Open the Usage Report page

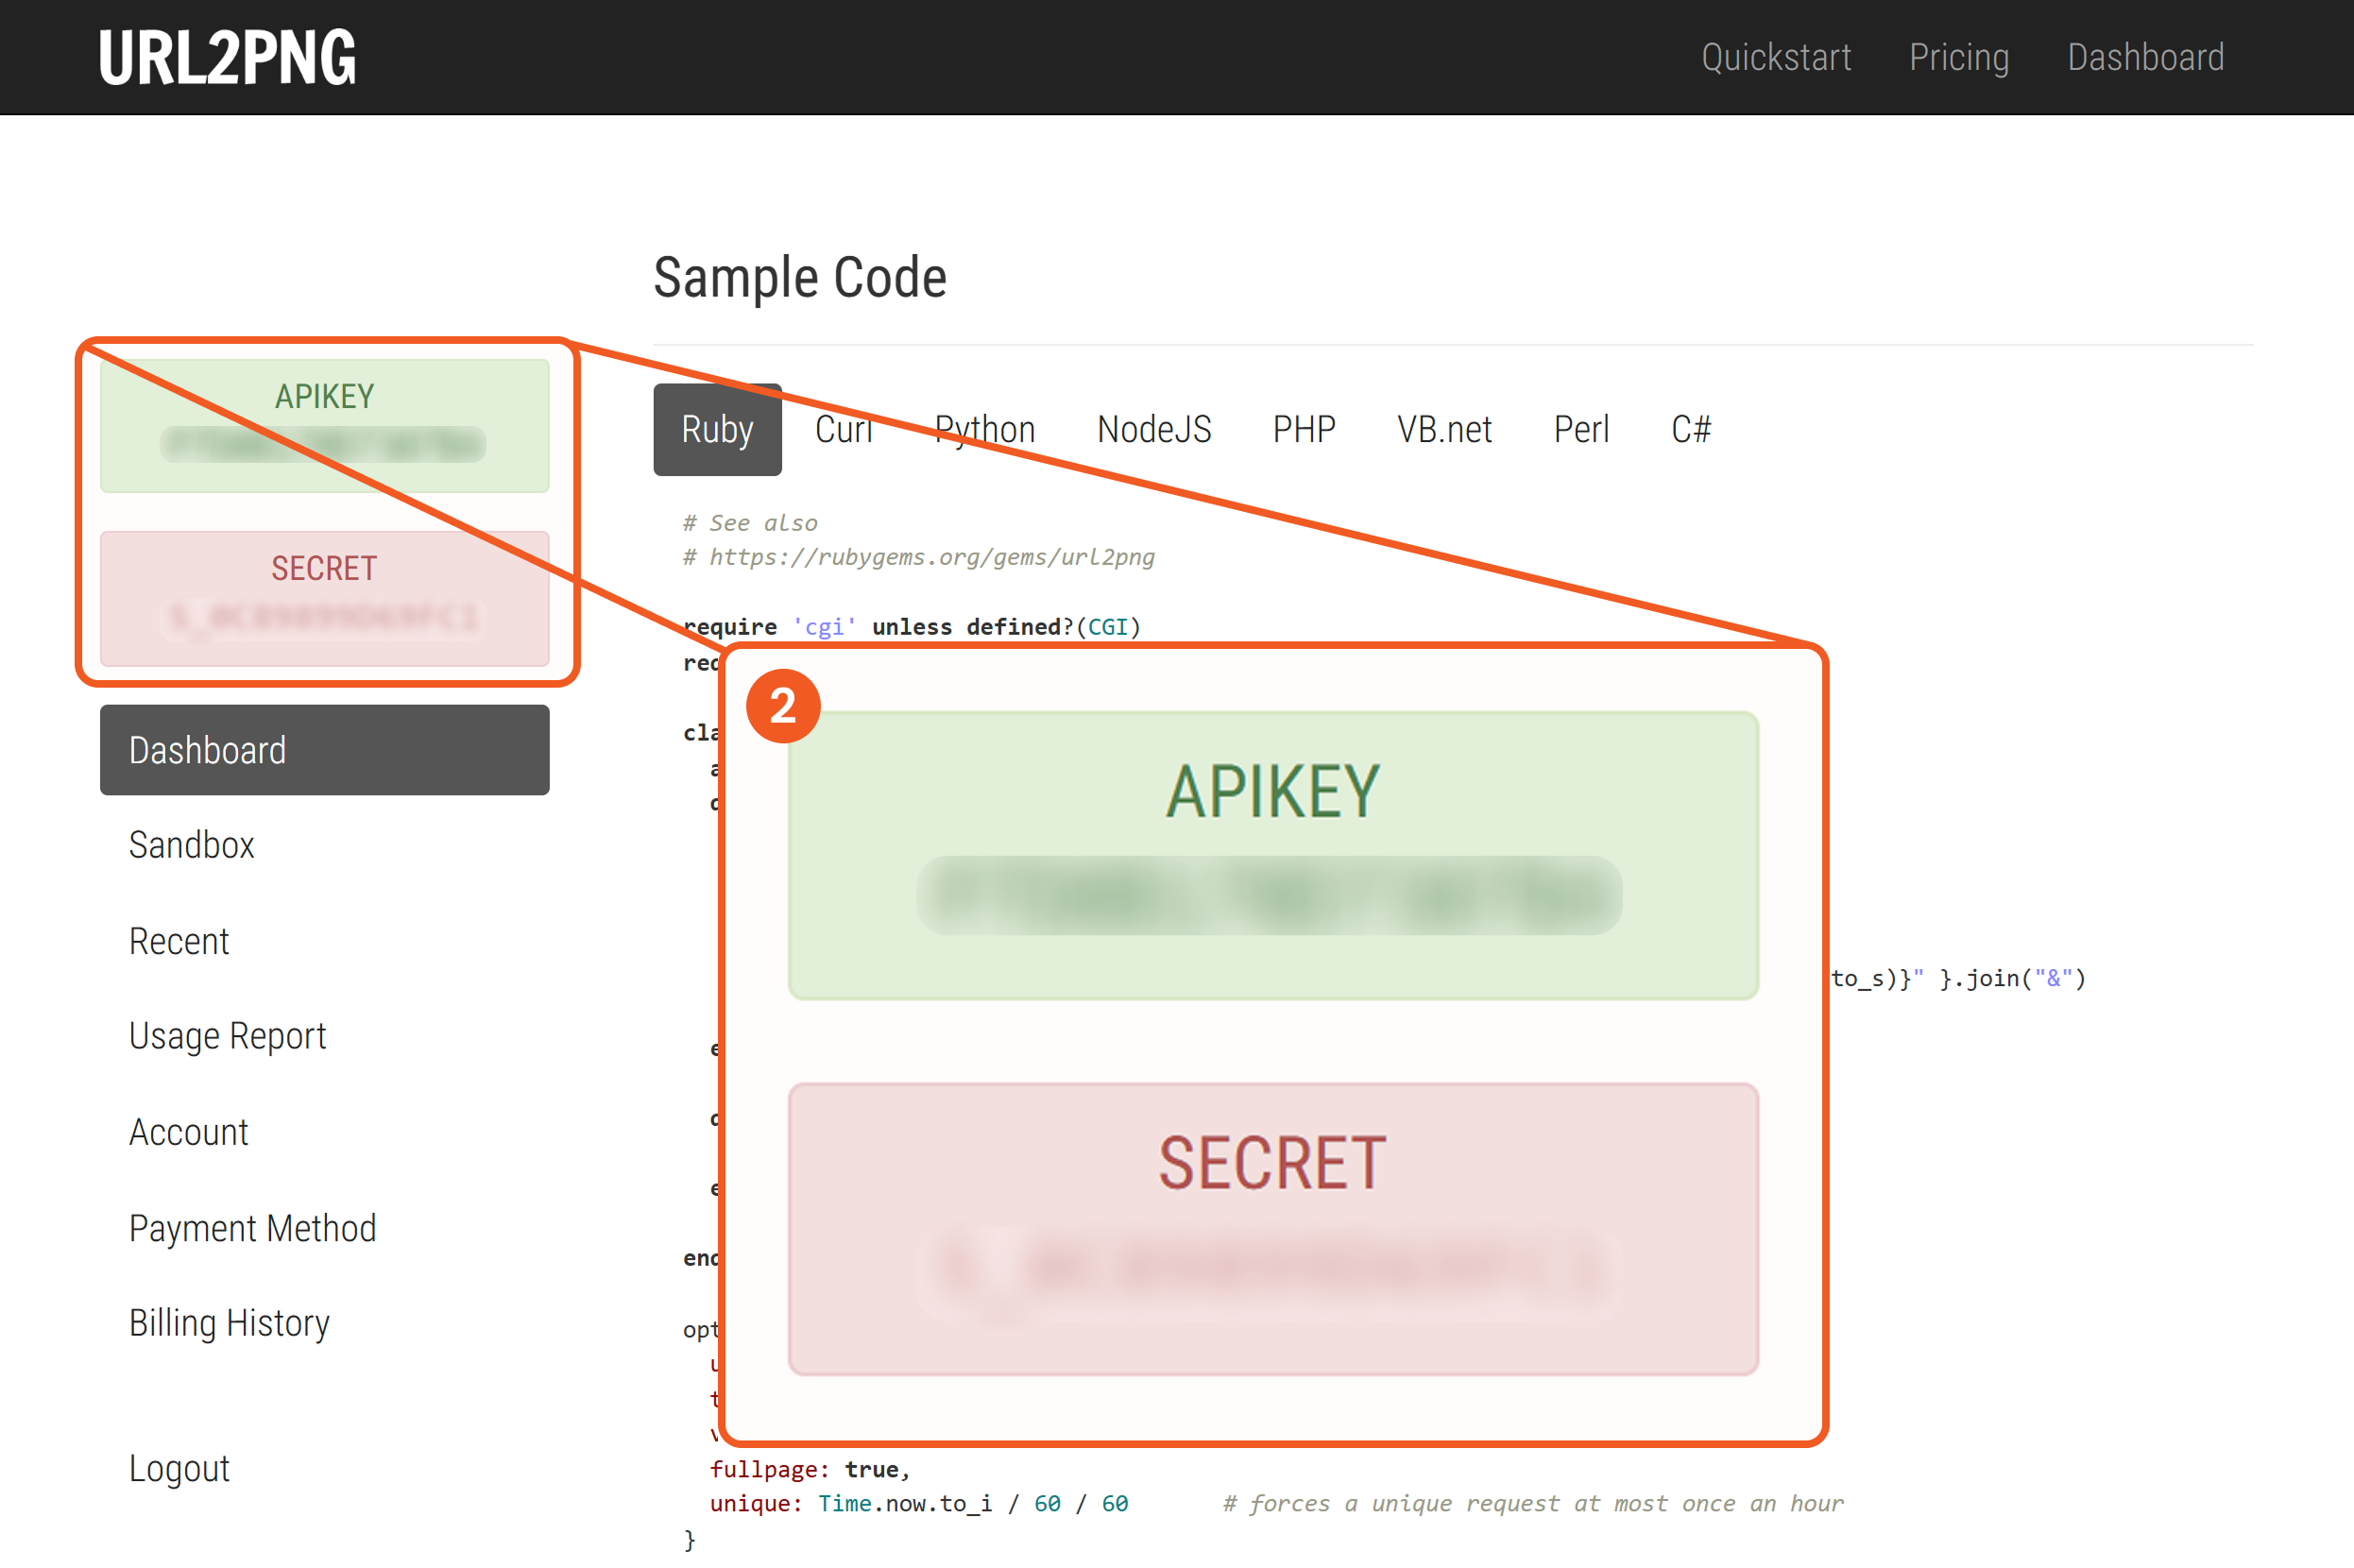(x=227, y=1036)
